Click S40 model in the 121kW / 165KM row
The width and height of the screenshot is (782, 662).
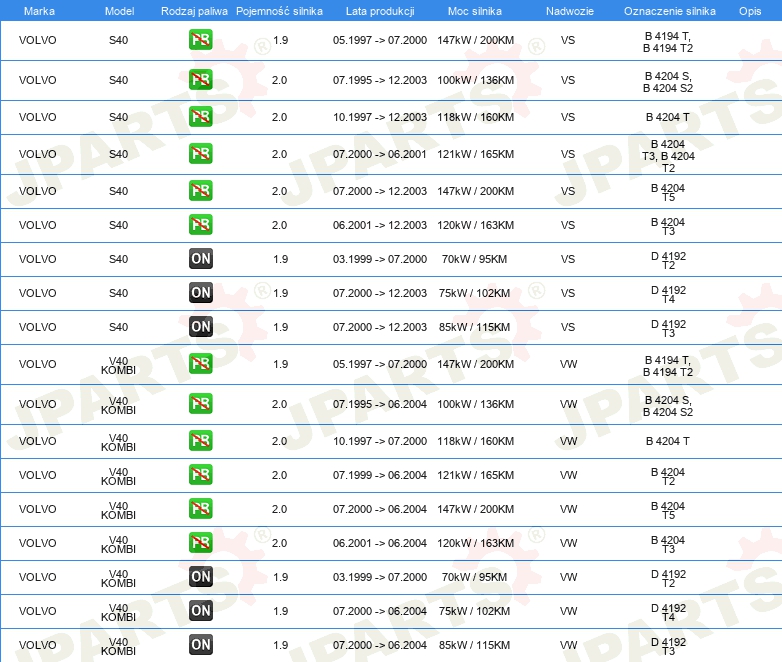click(x=119, y=154)
